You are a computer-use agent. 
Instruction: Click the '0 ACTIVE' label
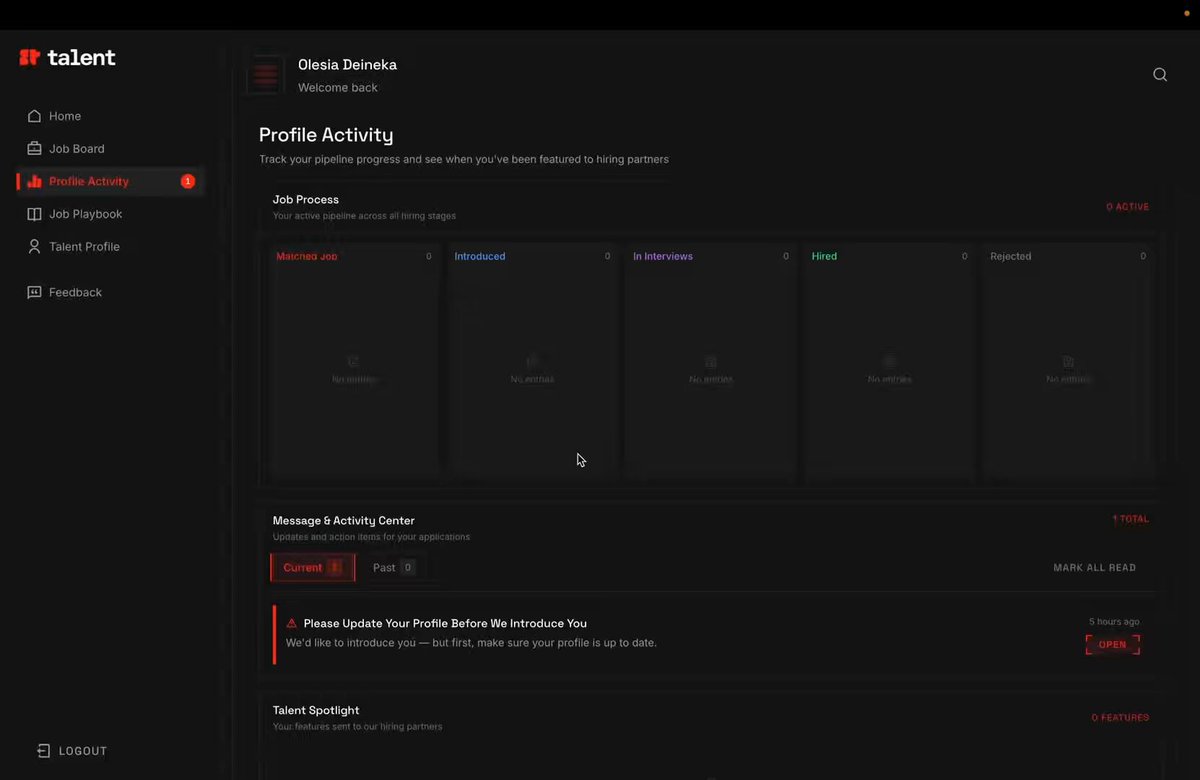(1127, 207)
